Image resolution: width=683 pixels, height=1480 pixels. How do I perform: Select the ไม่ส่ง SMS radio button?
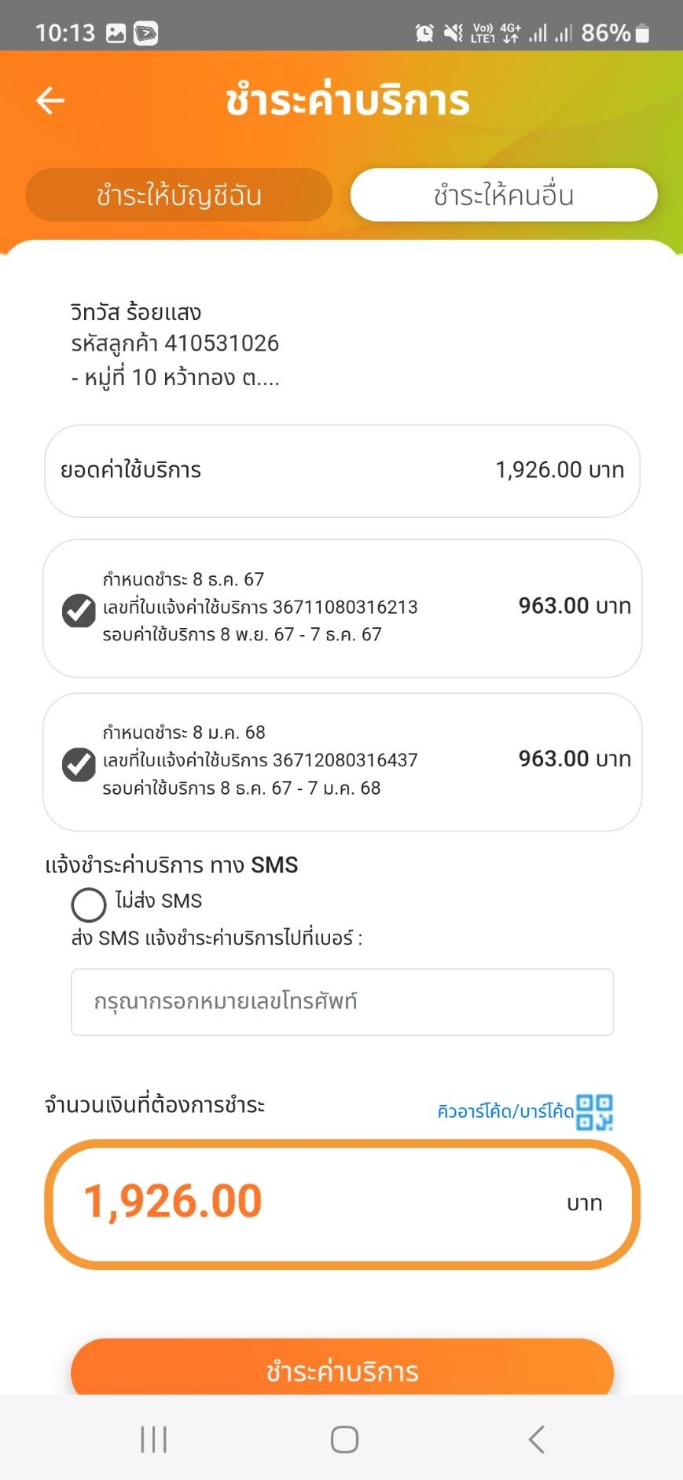[89, 904]
